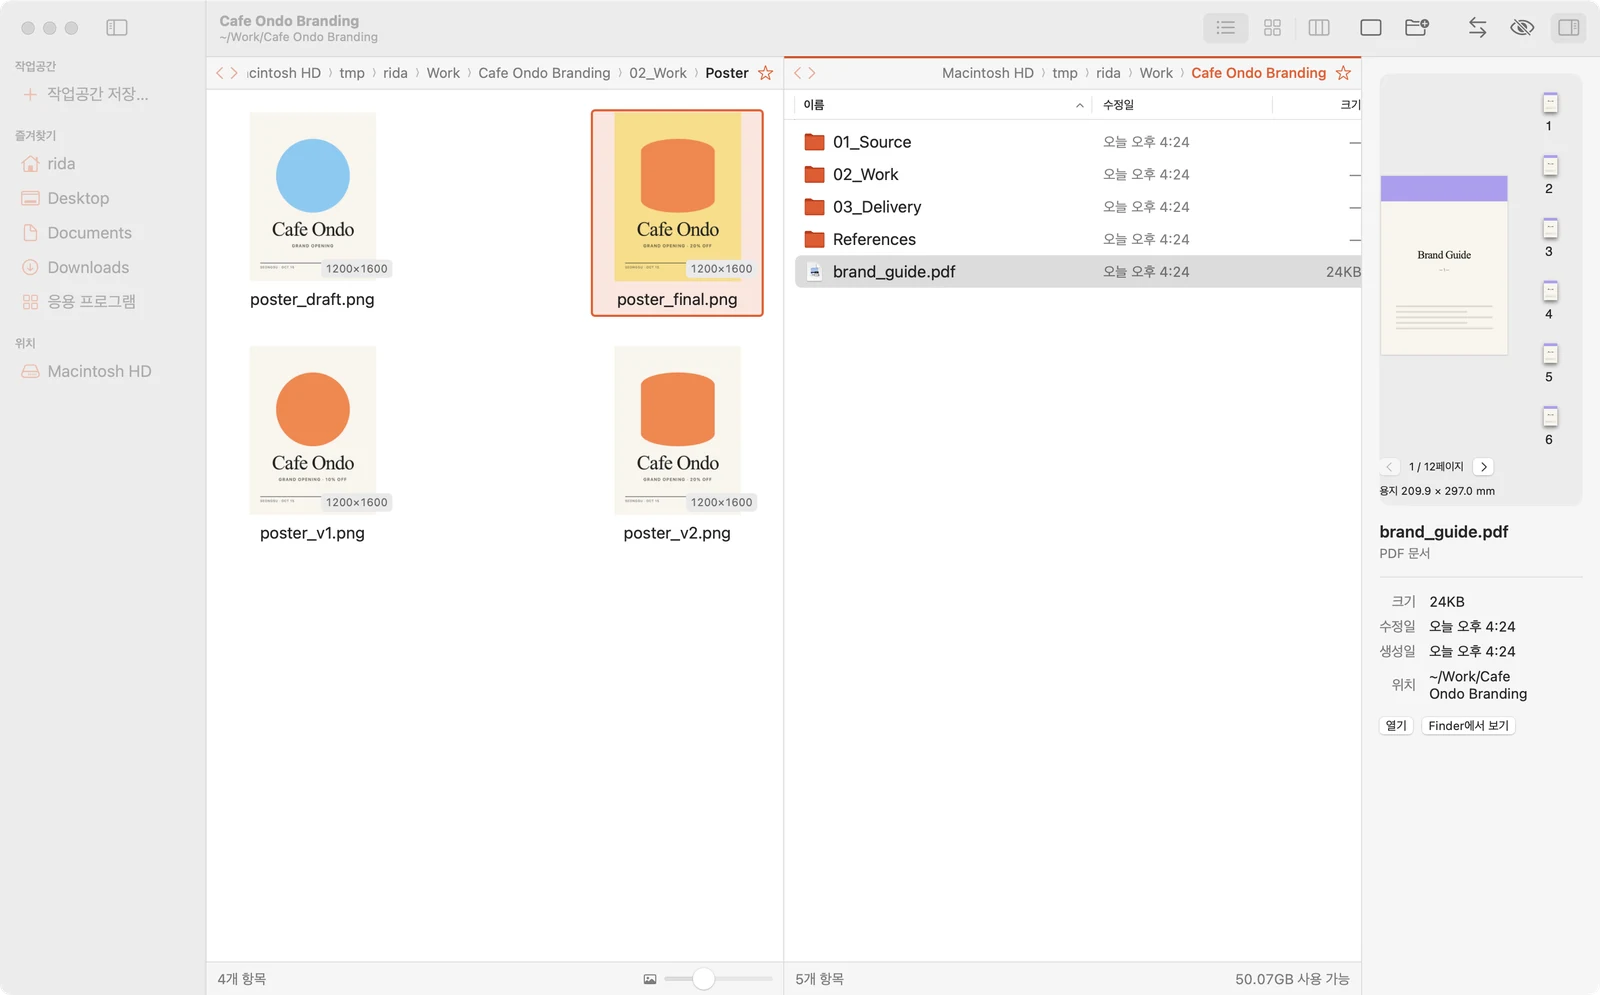Switch to column view mode
This screenshot has height=995, width=1600.
click(1319, 28)
